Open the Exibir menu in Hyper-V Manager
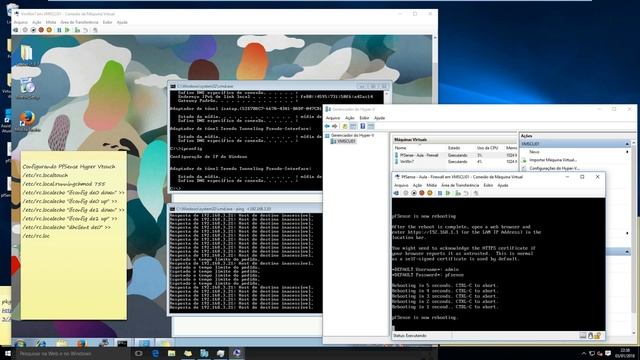Viewport: 640px width, 360px height. (364, 118)
